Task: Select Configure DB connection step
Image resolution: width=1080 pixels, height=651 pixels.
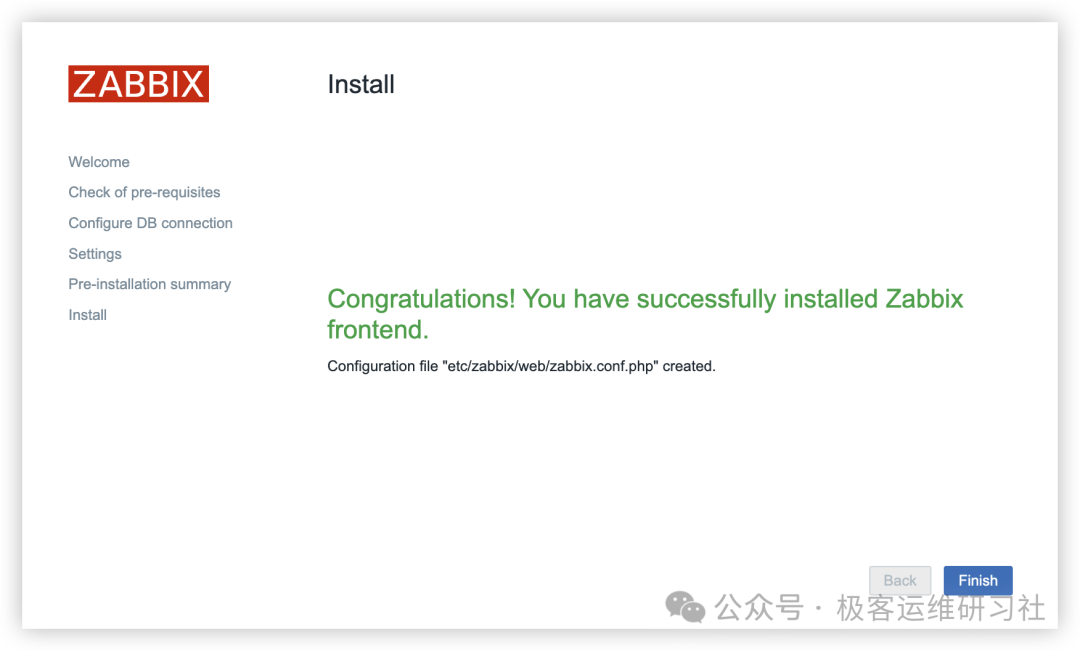Action: click(x=150, y=223)
